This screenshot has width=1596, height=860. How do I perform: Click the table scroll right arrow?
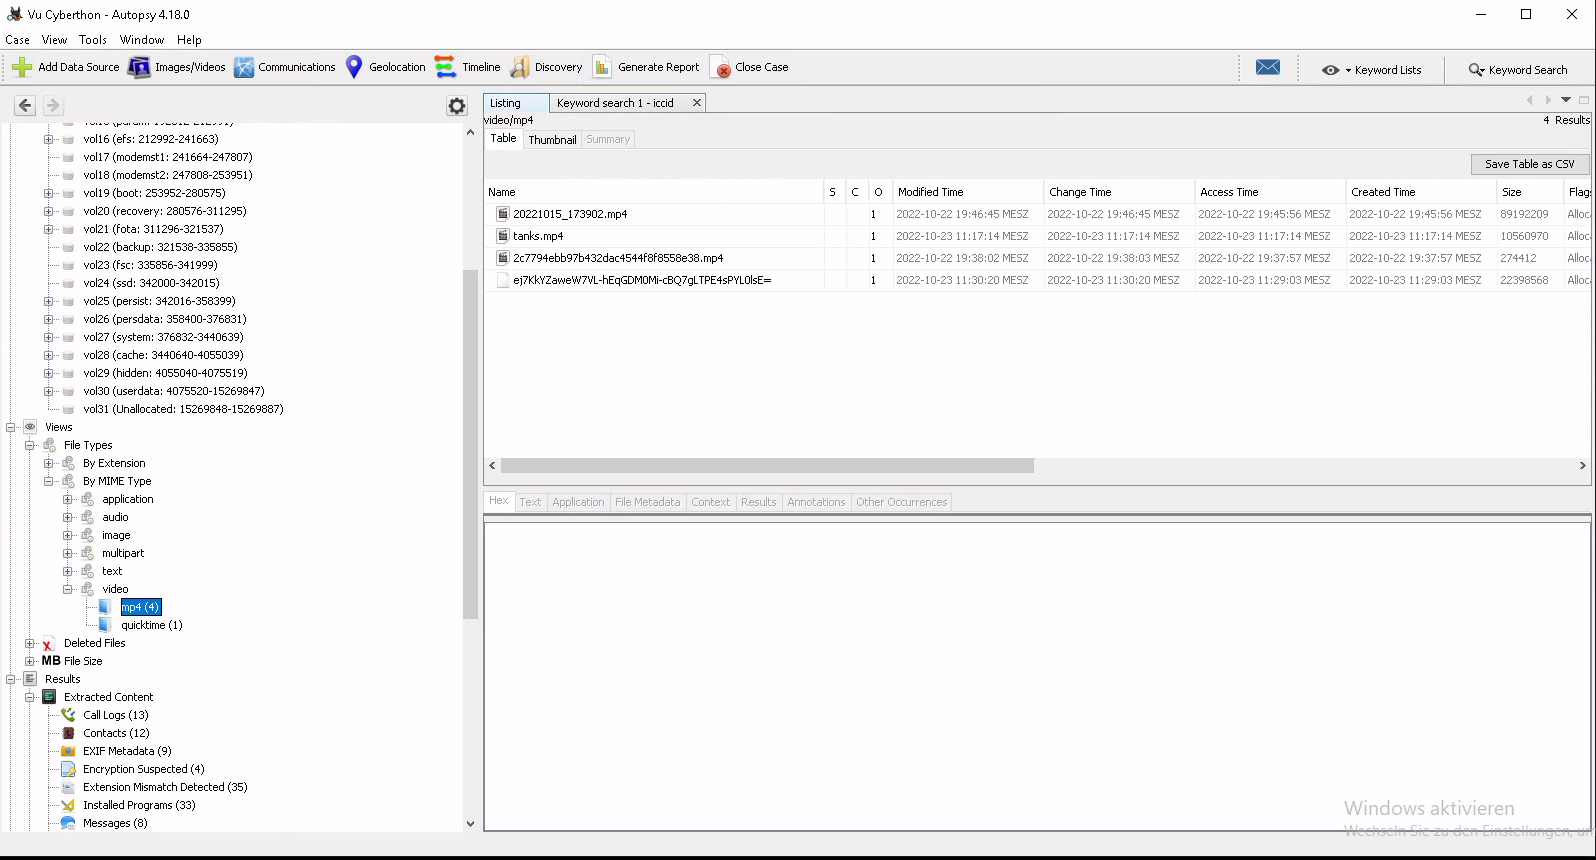(x=1582, y=466)
